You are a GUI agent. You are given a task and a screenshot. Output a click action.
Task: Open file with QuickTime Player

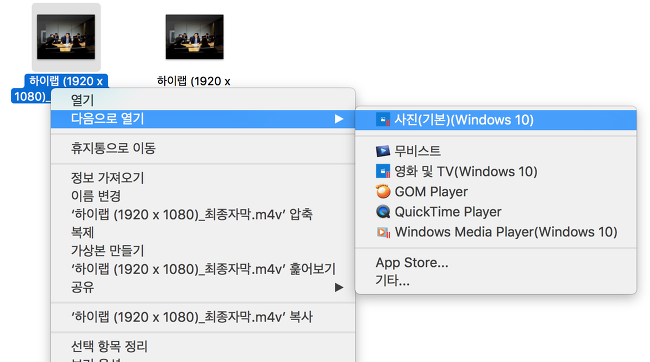(x=496, y=212)
